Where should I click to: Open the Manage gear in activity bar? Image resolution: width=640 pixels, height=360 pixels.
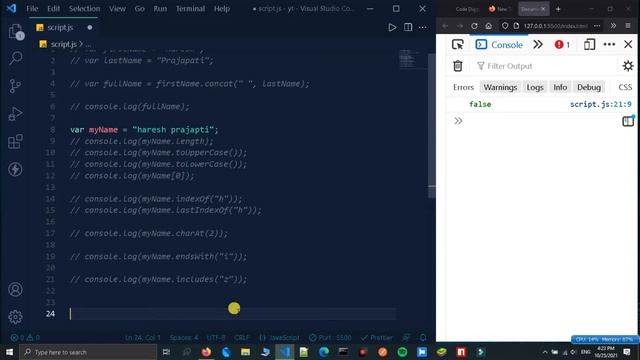tap(16, 317)
